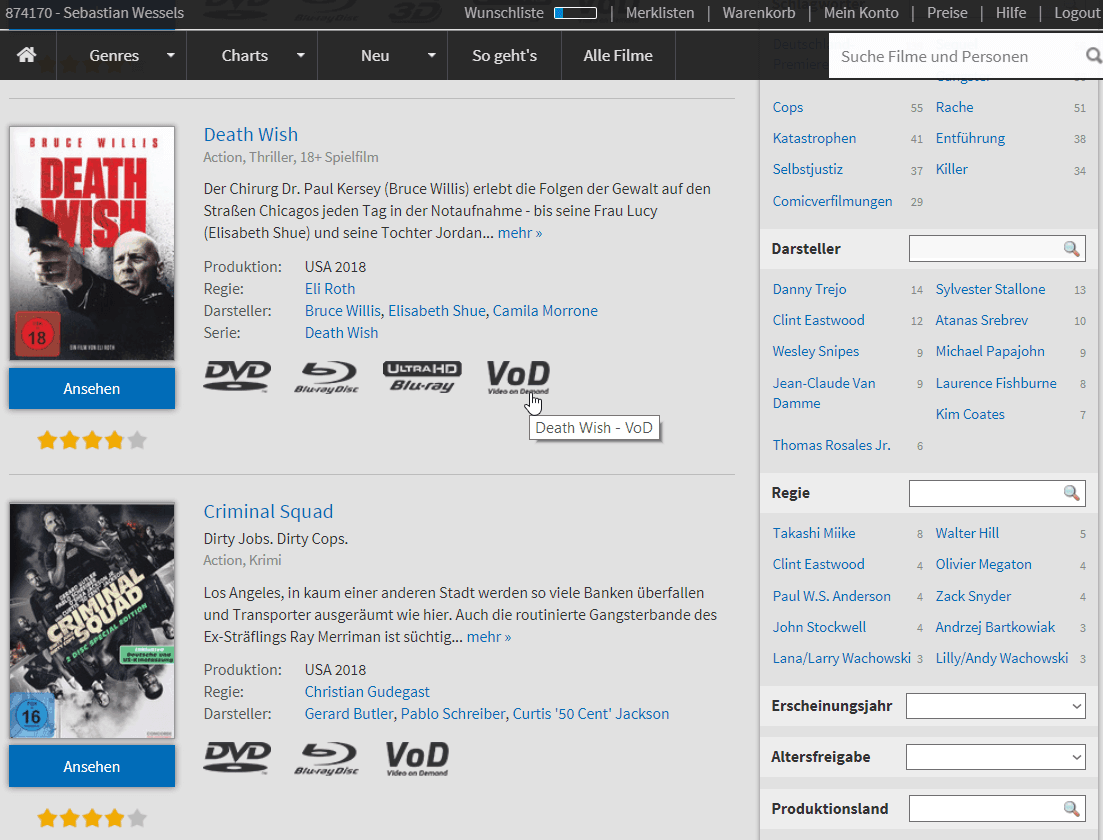Click the main search magnifier icon
Viewport: 1103px width, 840px height.
(x=1093, y=56)
